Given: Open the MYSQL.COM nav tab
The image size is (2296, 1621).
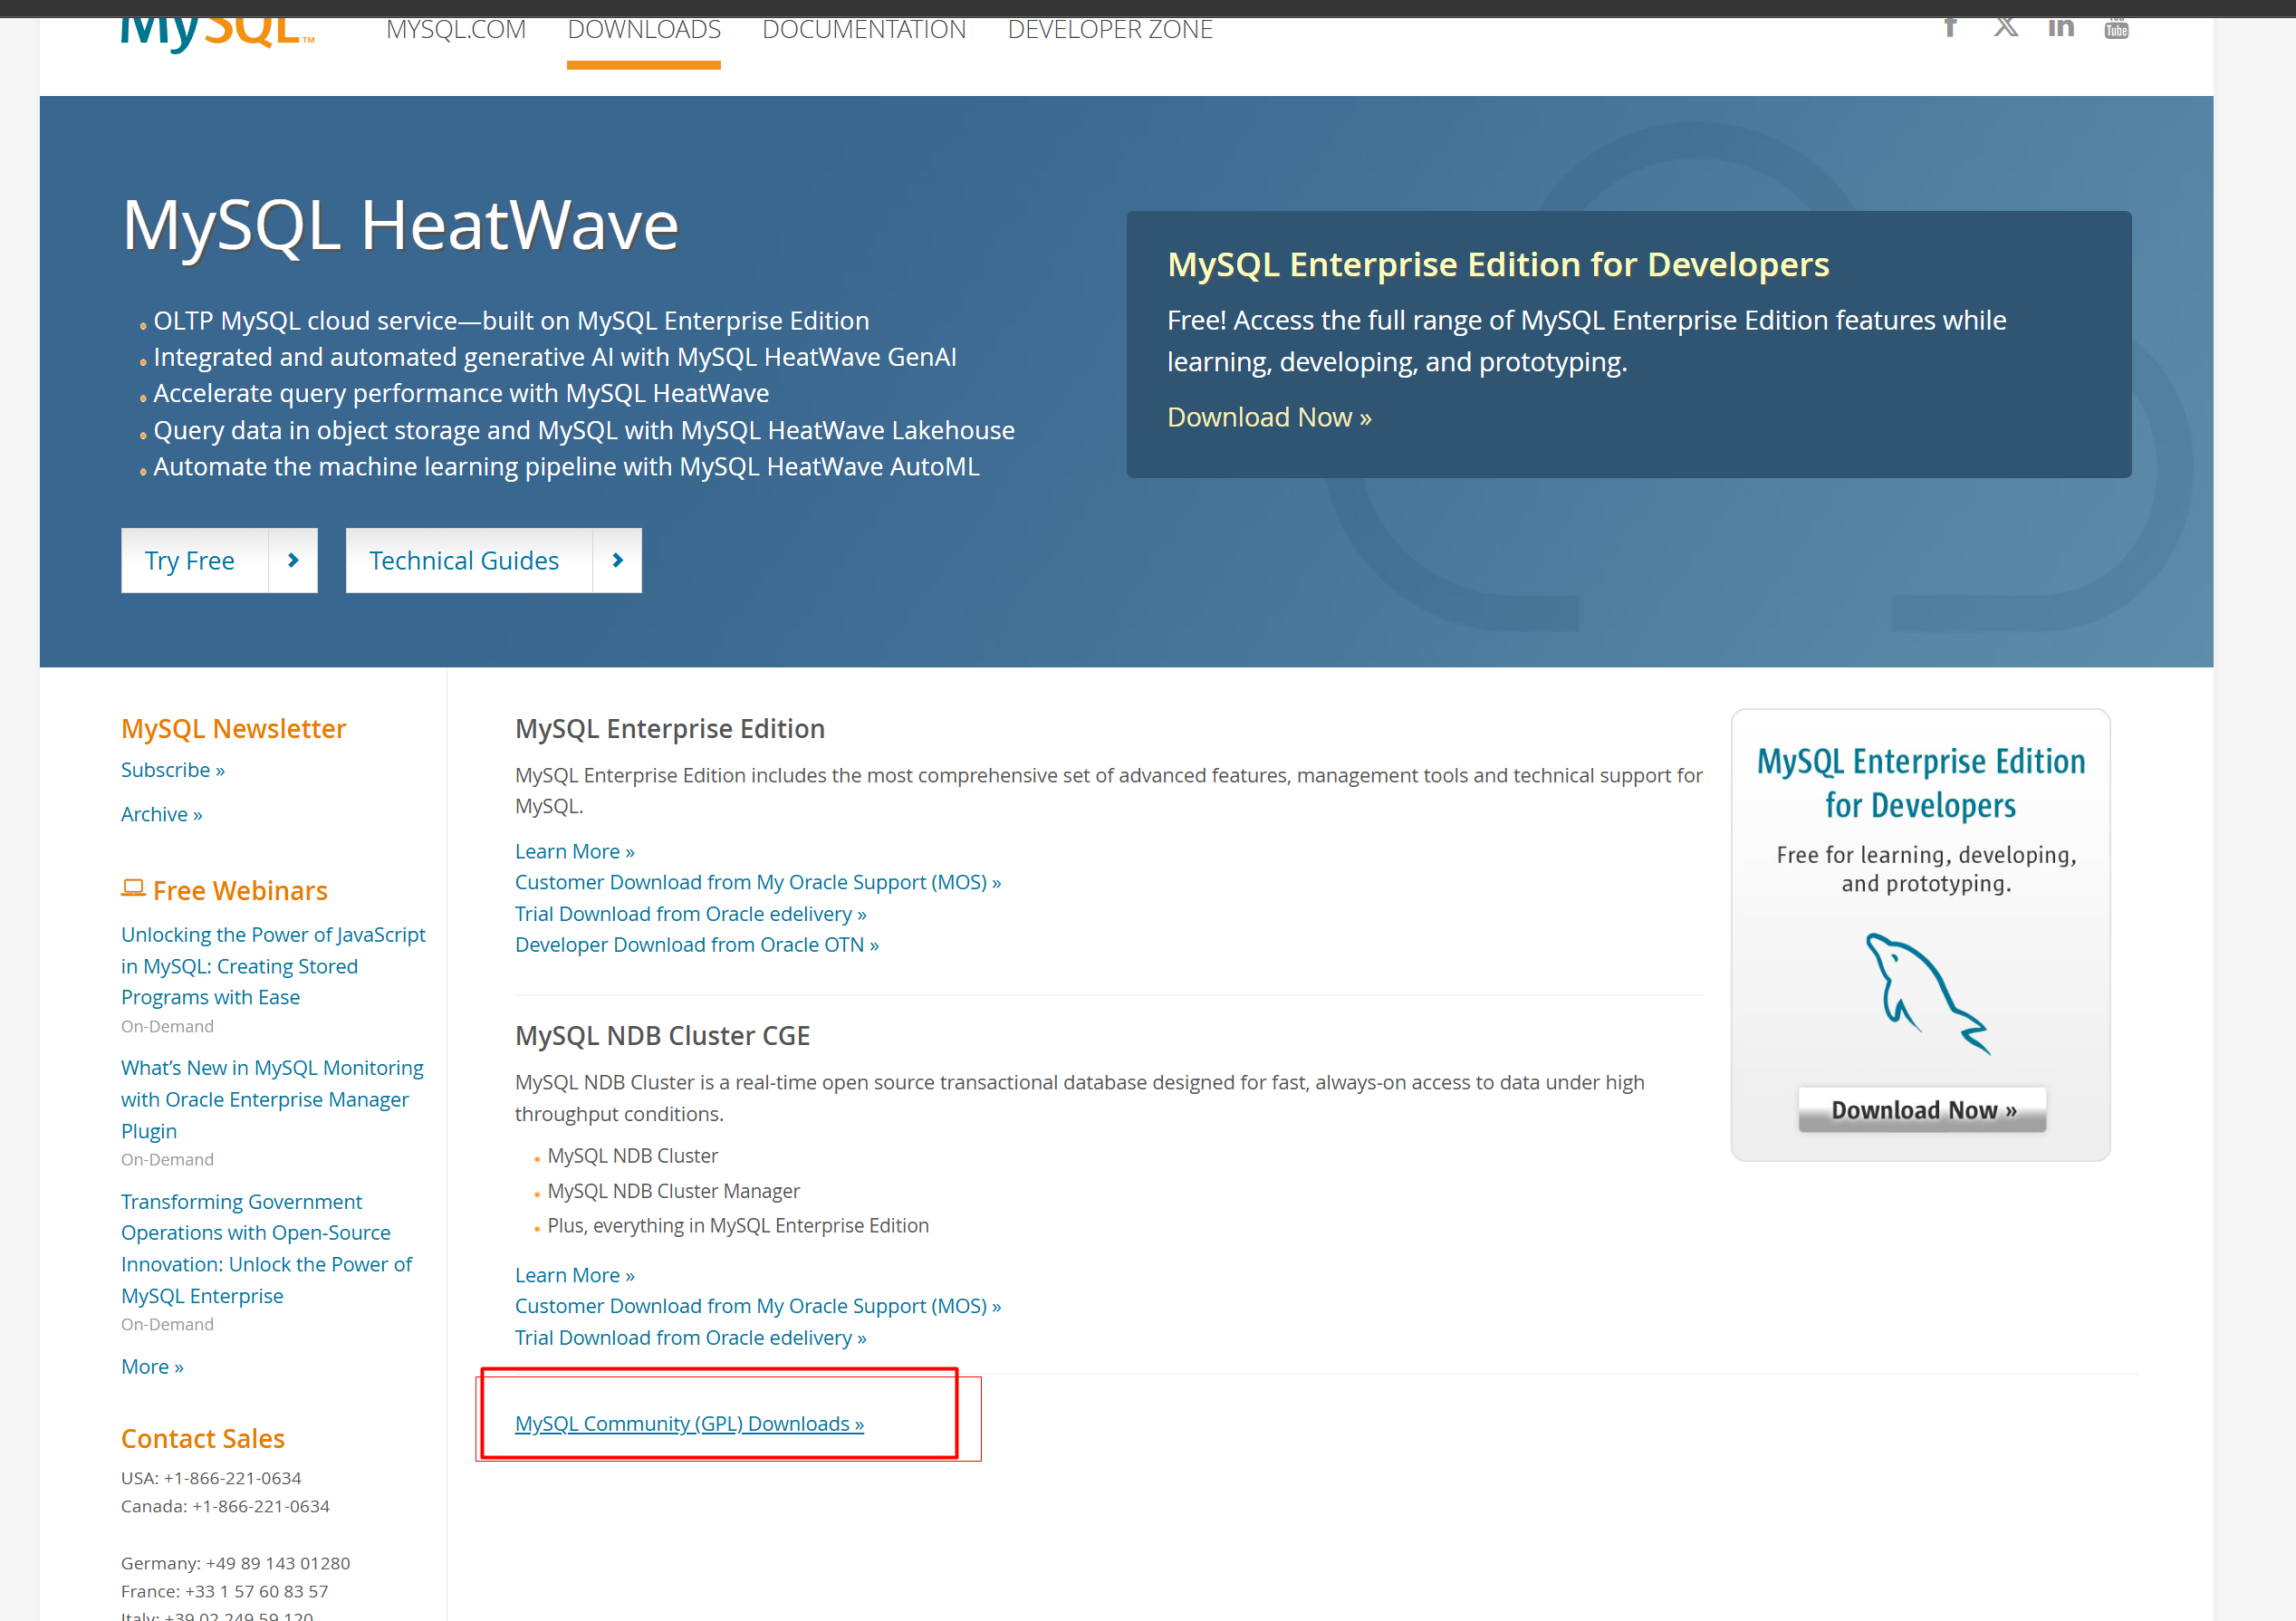Looking at the screenshot, I should pos(456,30).
